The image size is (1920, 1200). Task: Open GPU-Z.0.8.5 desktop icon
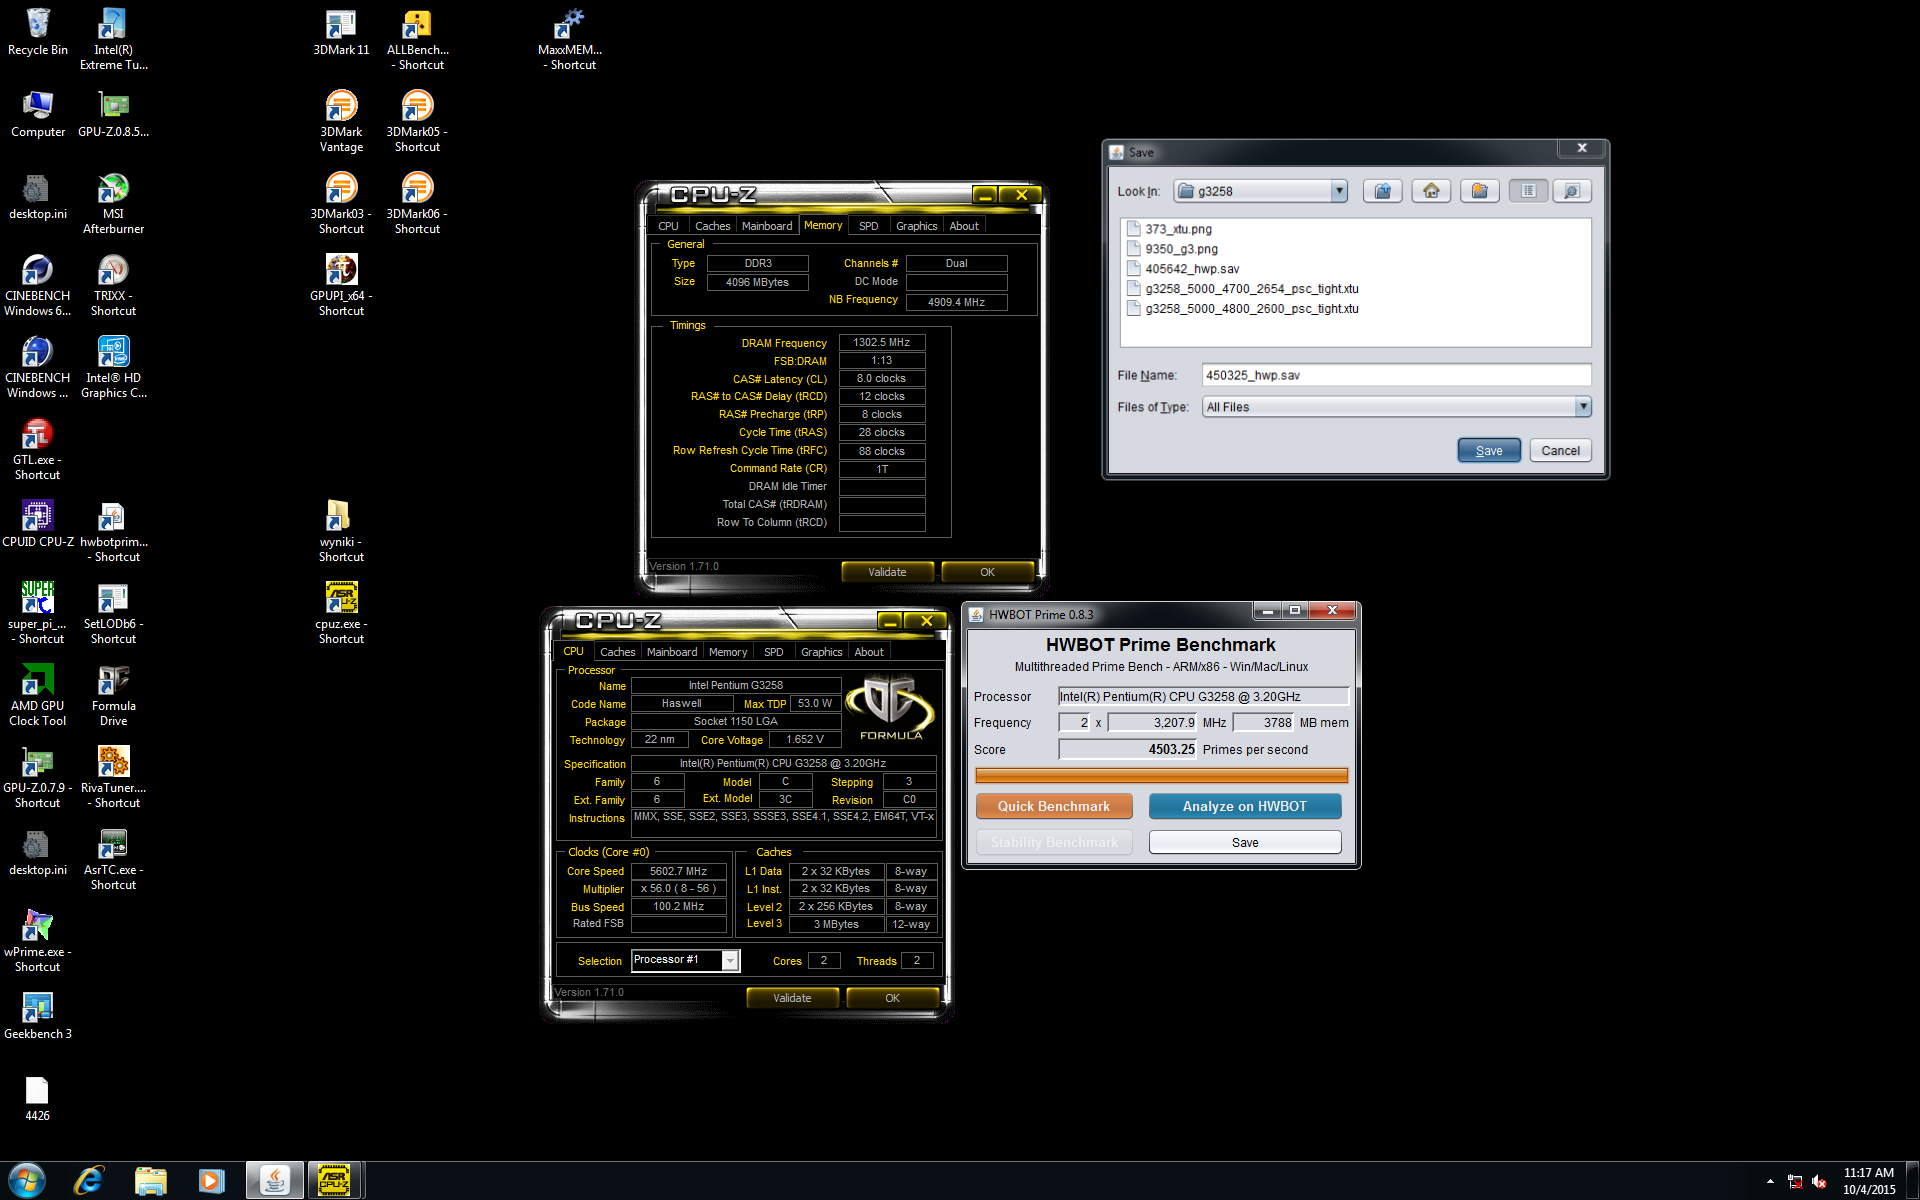(x=113, y=114)
